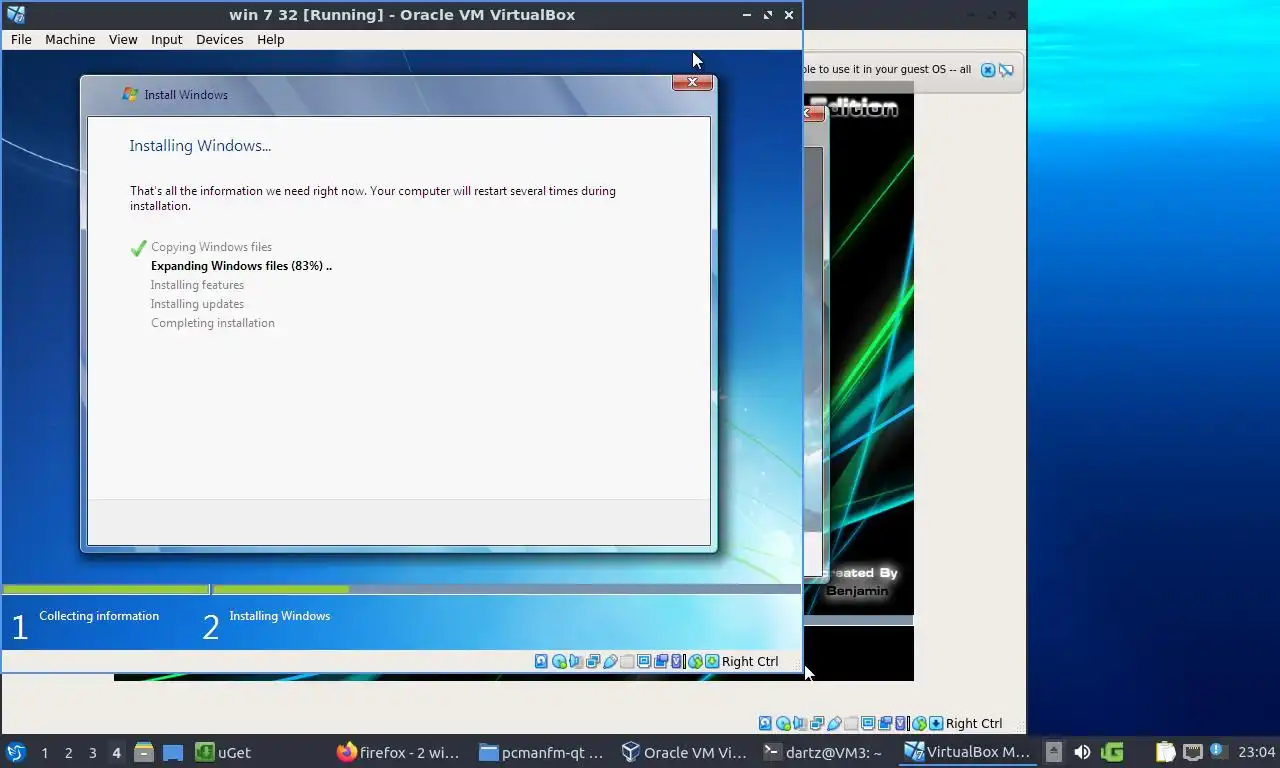Viewport: 1280px width, 768px height.
Task: Open the LXQt application menu
Action: 15,752
